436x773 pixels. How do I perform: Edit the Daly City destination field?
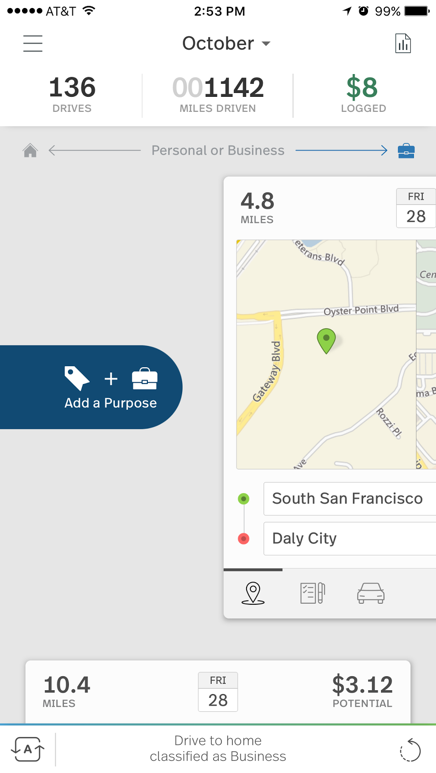(350, 539)
